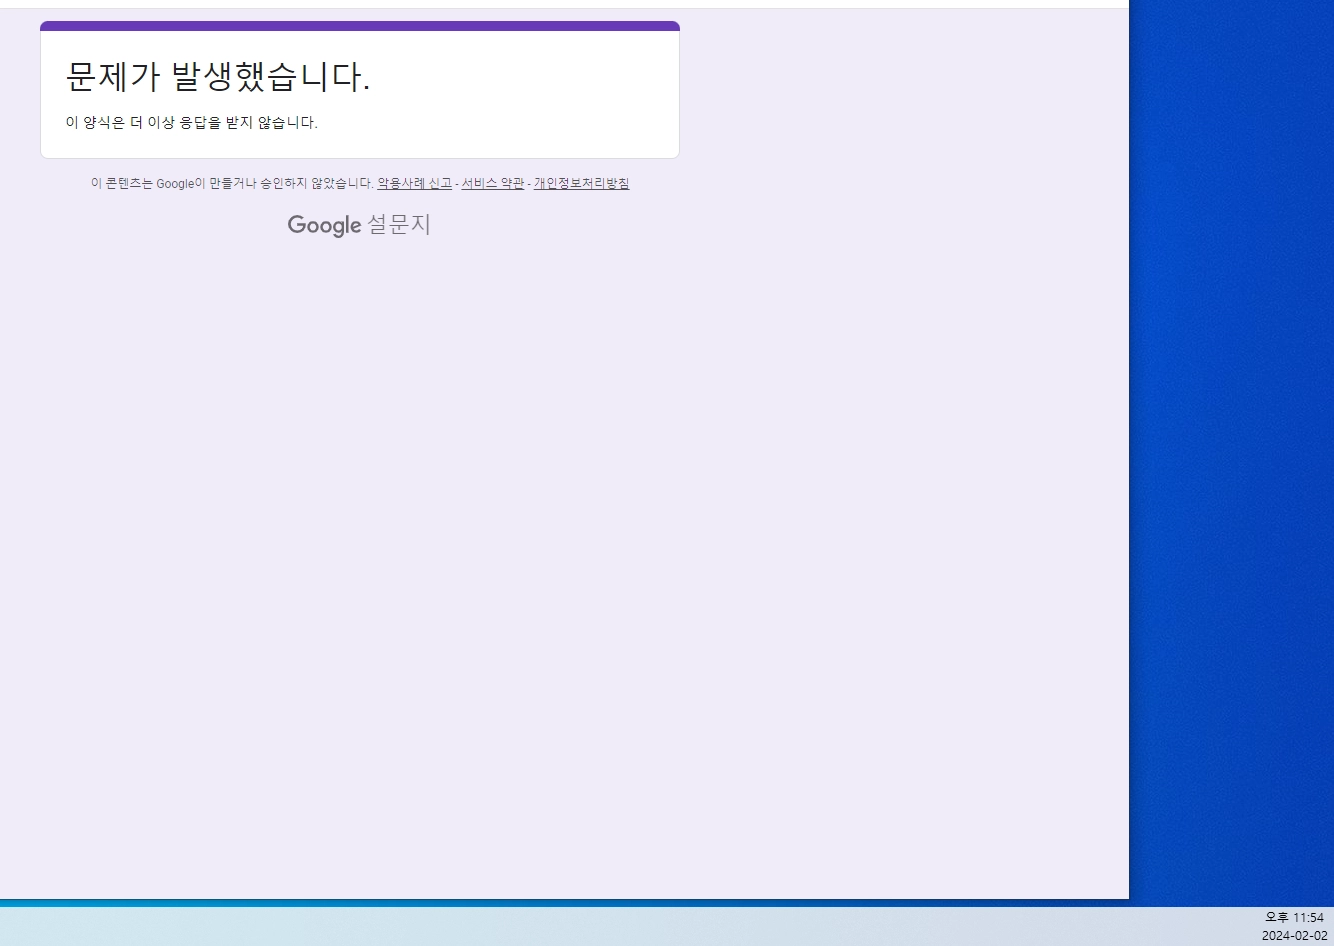The image size is (1334, 946).
Task: Click the disclaimer text about Google content
Action: click(x=232, y=184)
